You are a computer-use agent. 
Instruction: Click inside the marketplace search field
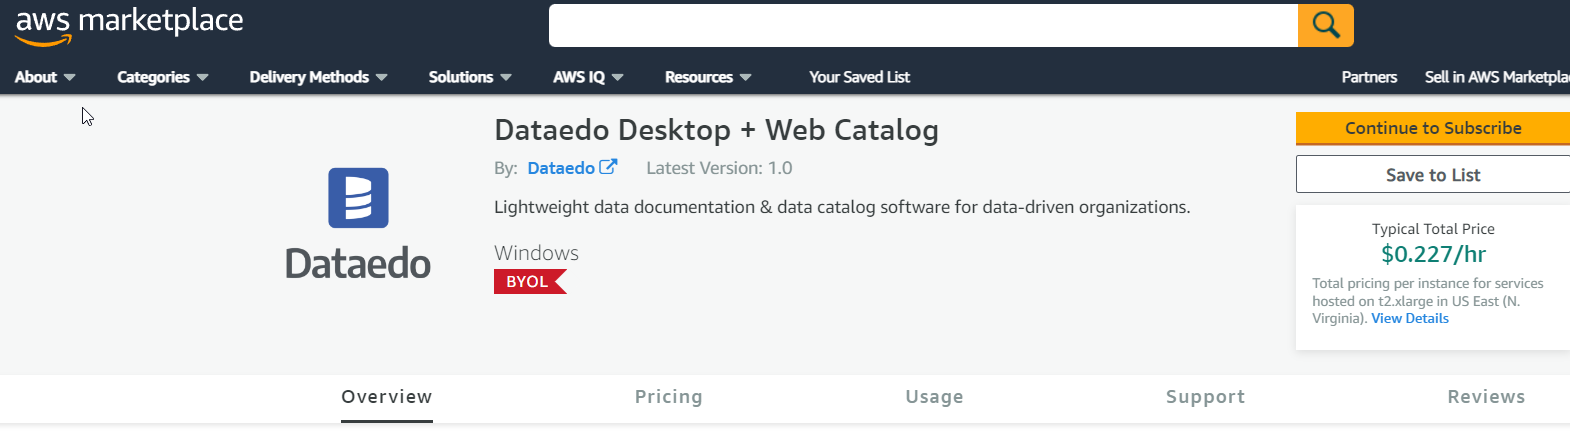coord(922,25)
